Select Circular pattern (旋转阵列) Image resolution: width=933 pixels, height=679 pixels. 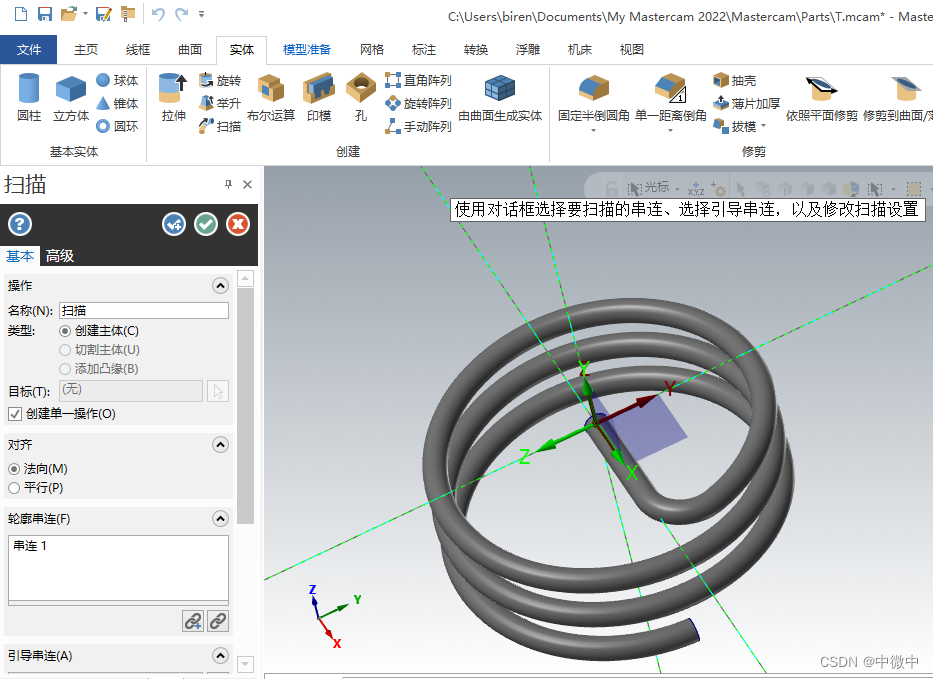(x=418, y=103)
